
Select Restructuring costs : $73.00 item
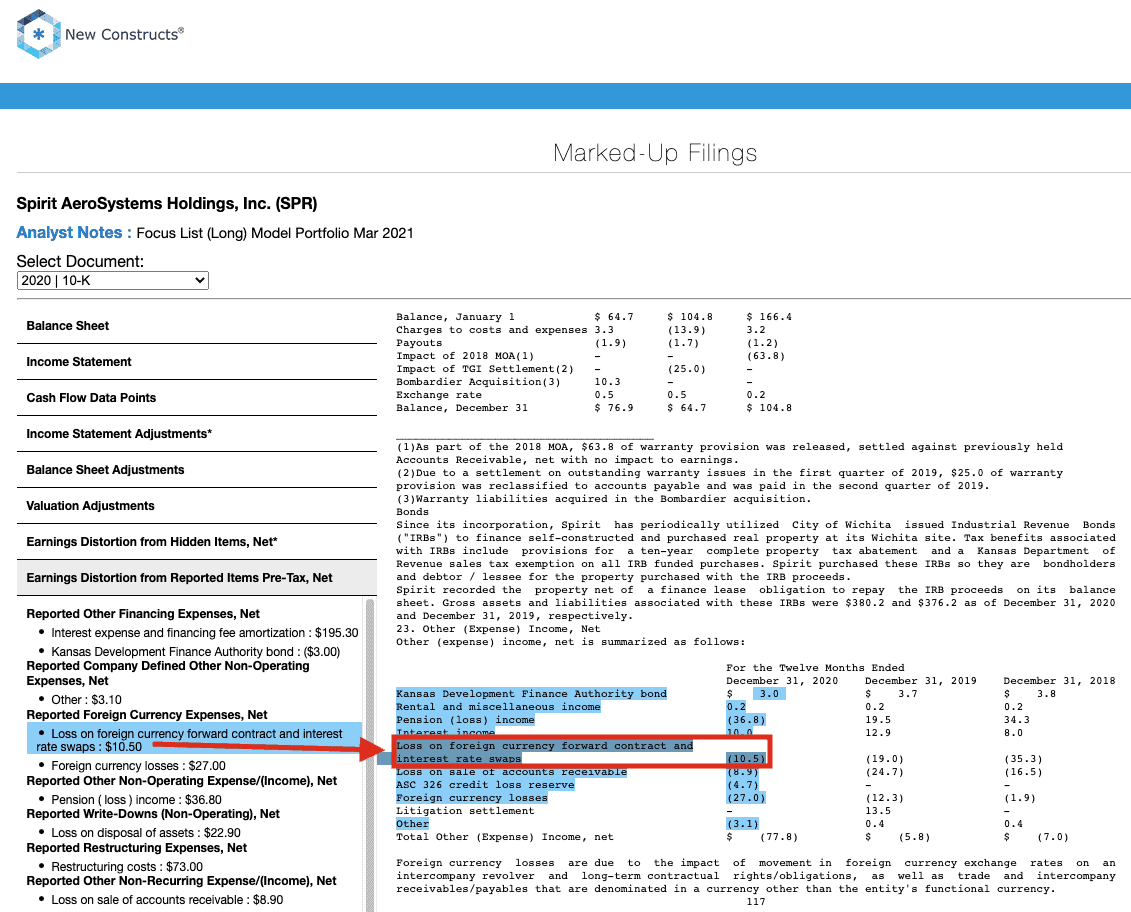coord(127,867)
